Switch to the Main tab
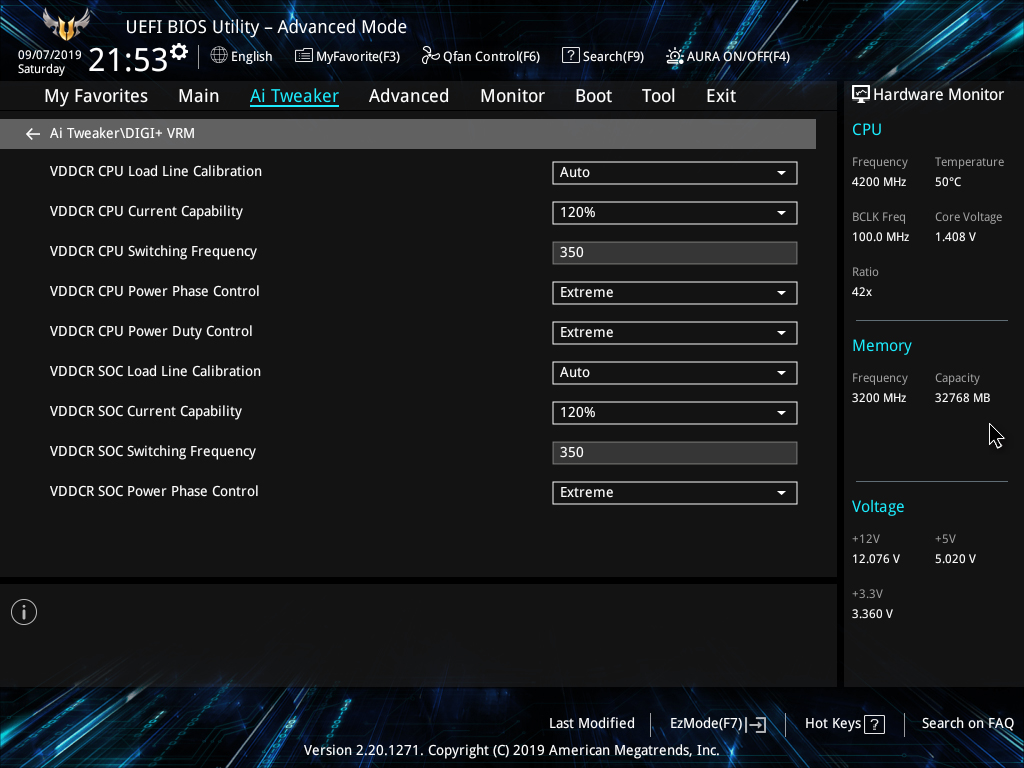1024x768 pixels. click(199, 96)
